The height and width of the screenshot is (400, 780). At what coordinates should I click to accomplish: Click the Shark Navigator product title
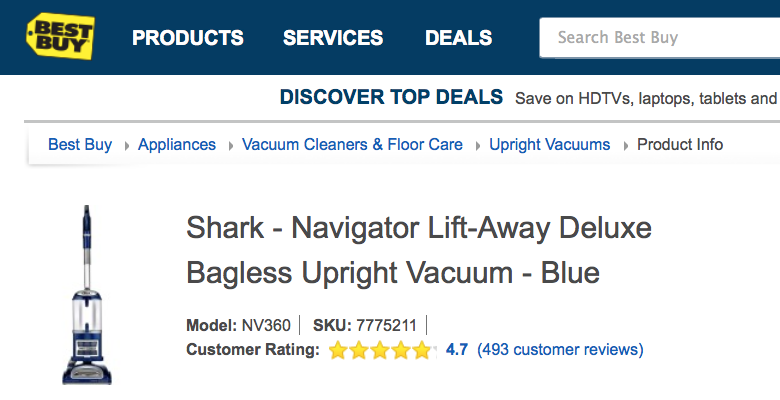coord(418,250)
